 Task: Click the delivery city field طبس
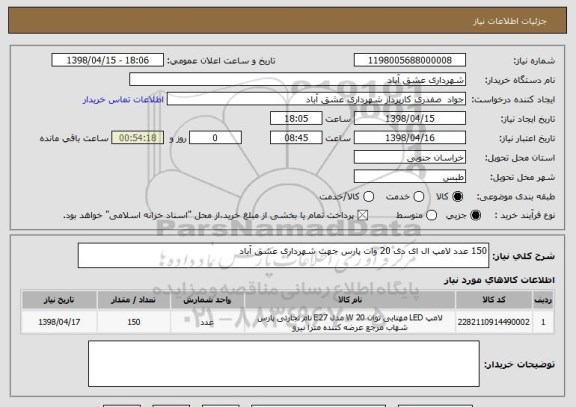pos(410,177)
